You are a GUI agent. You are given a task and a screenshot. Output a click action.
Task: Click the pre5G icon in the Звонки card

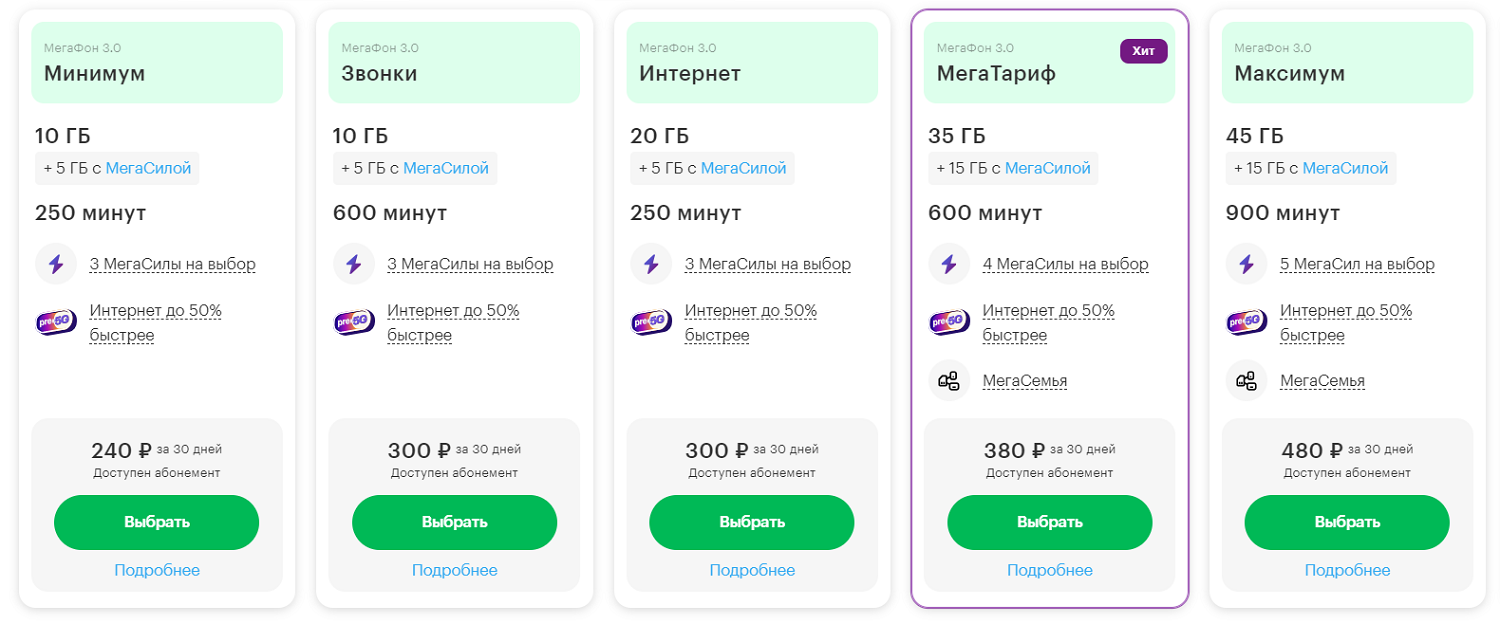pos(353,322)
